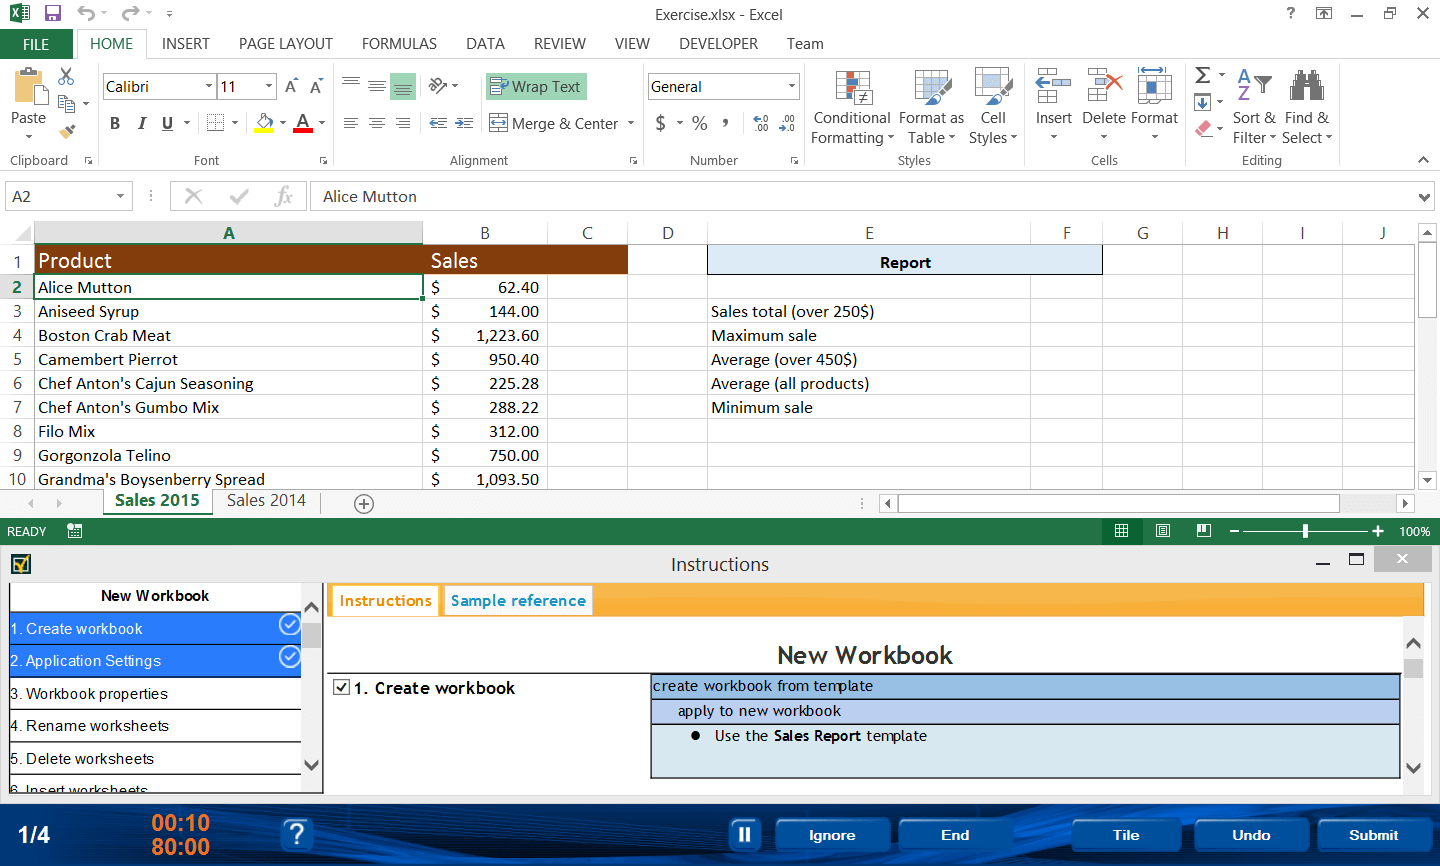Click the Align Left icon
Screen dimensions: 1440x866
[351, 123]
